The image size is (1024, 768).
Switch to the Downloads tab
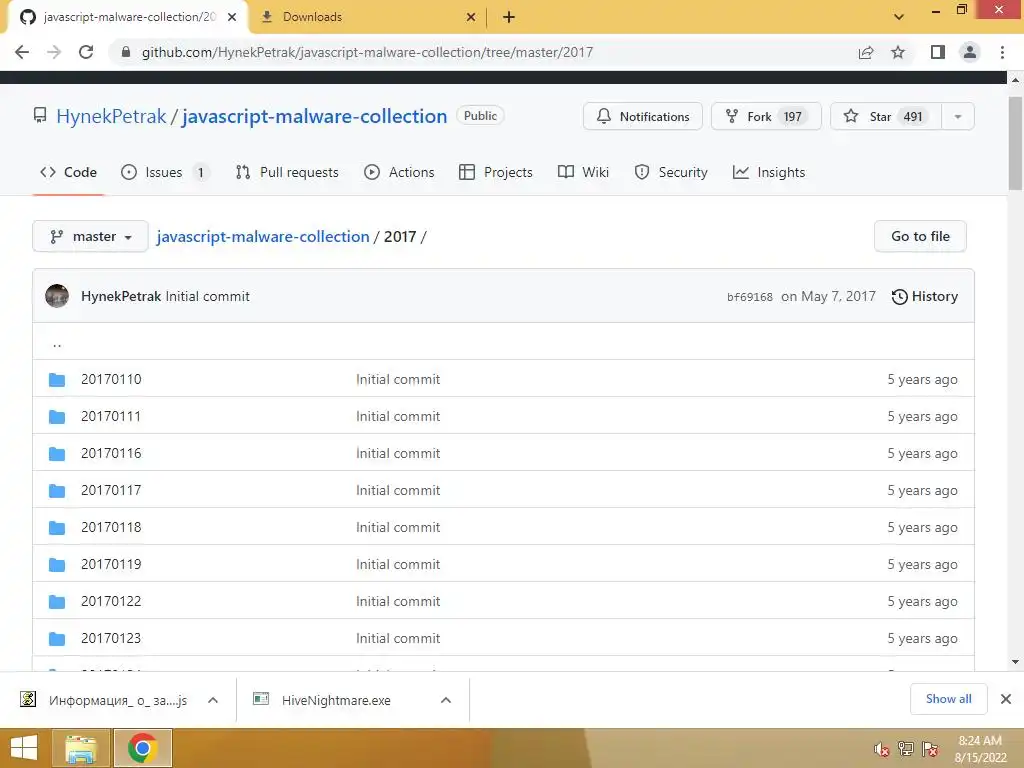(366, 17)
